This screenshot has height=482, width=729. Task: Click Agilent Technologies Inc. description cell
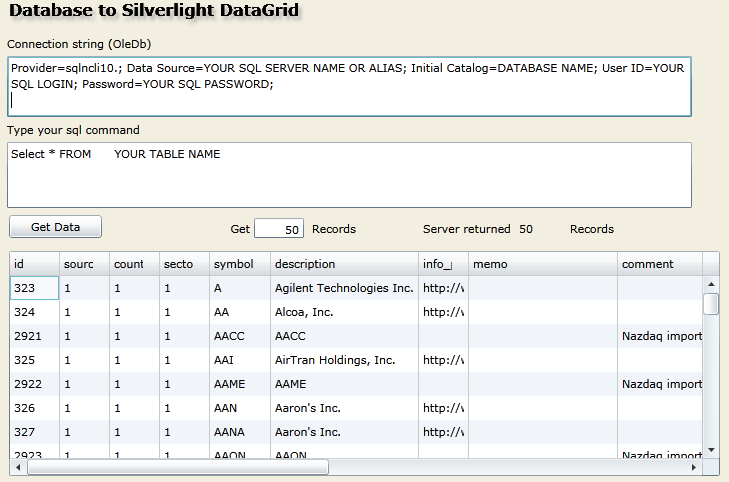344,288
